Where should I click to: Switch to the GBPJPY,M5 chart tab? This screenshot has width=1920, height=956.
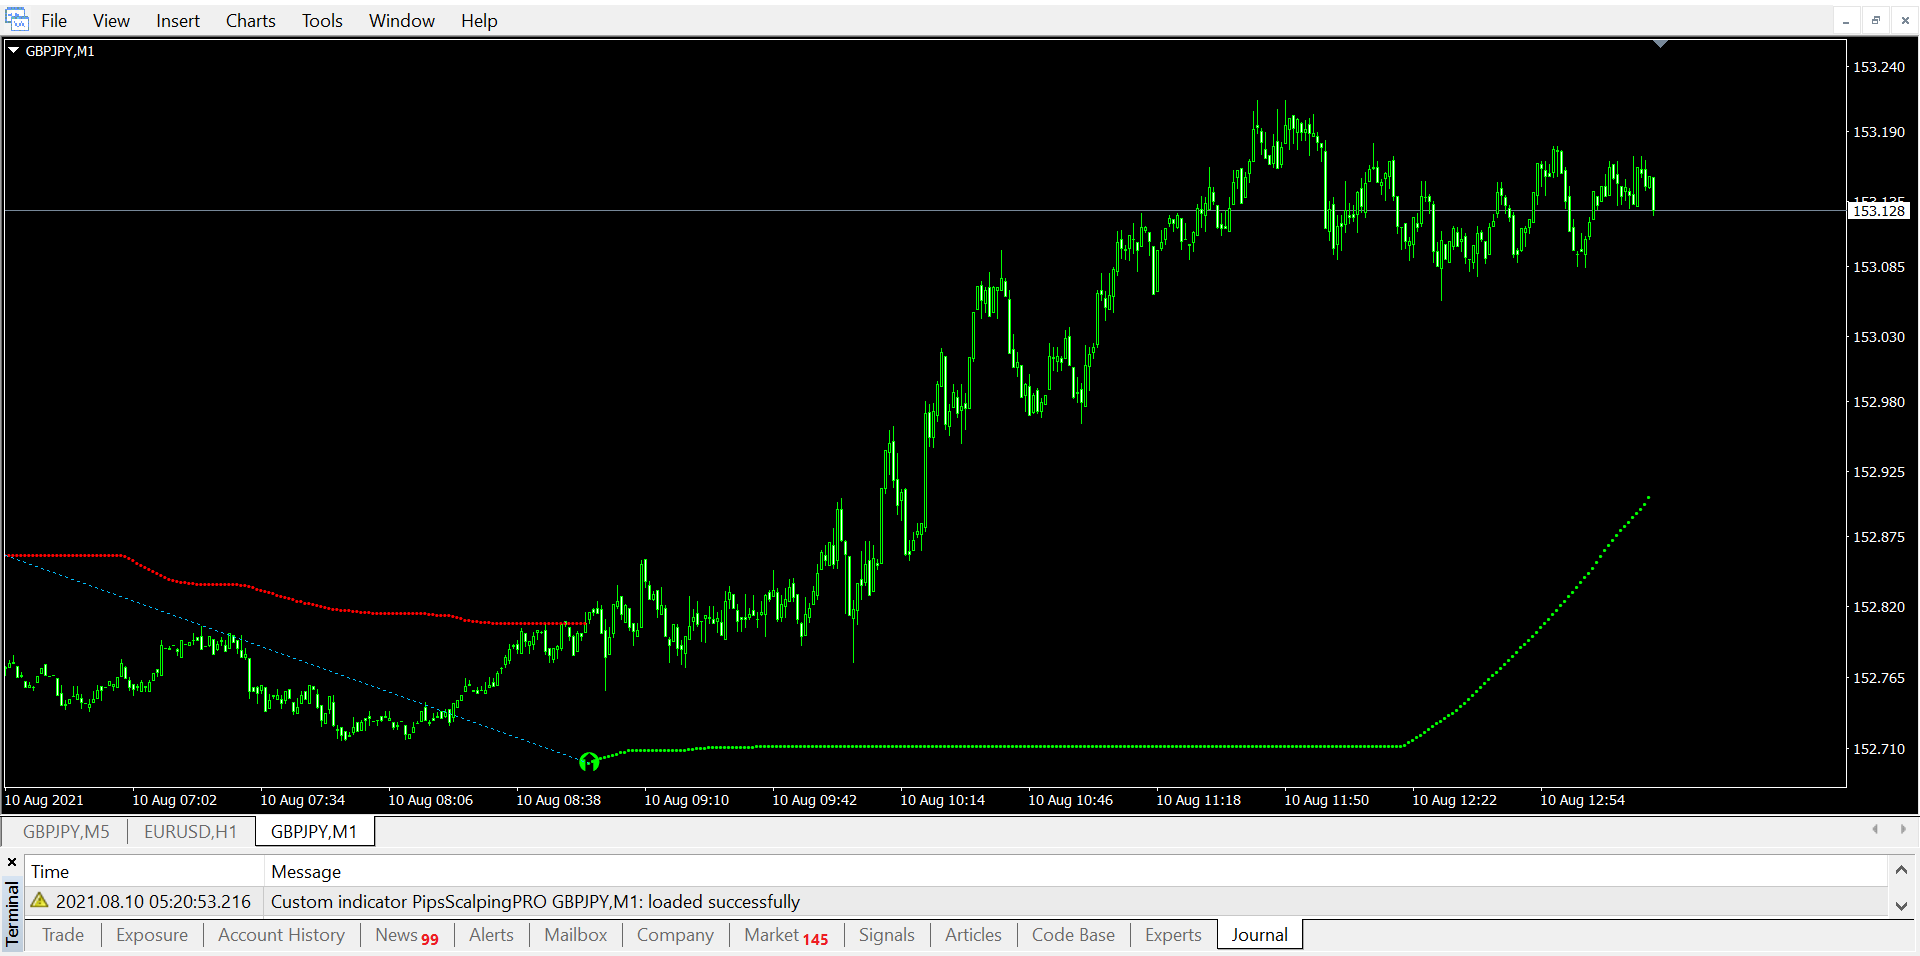click(66, 831)
